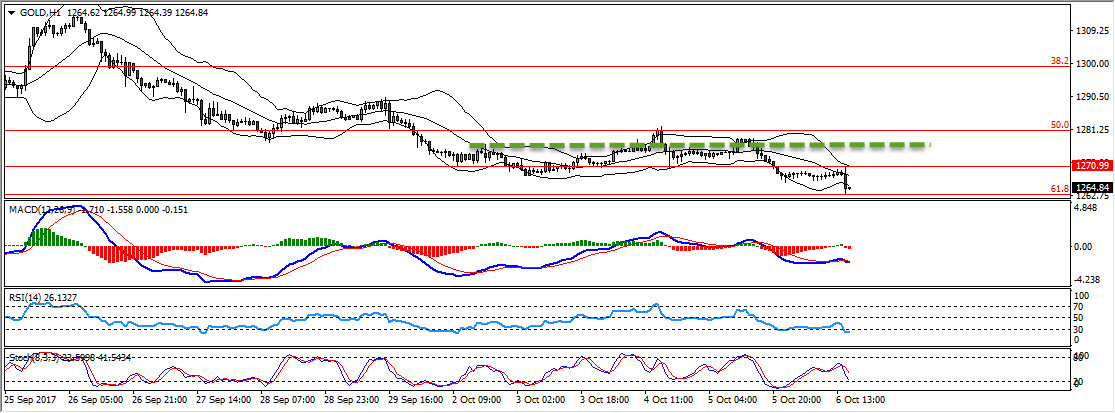The width and height of the screenshot is (1115, 413).
Task: Select the green dashed resistance line
Action: pos(700,146)
